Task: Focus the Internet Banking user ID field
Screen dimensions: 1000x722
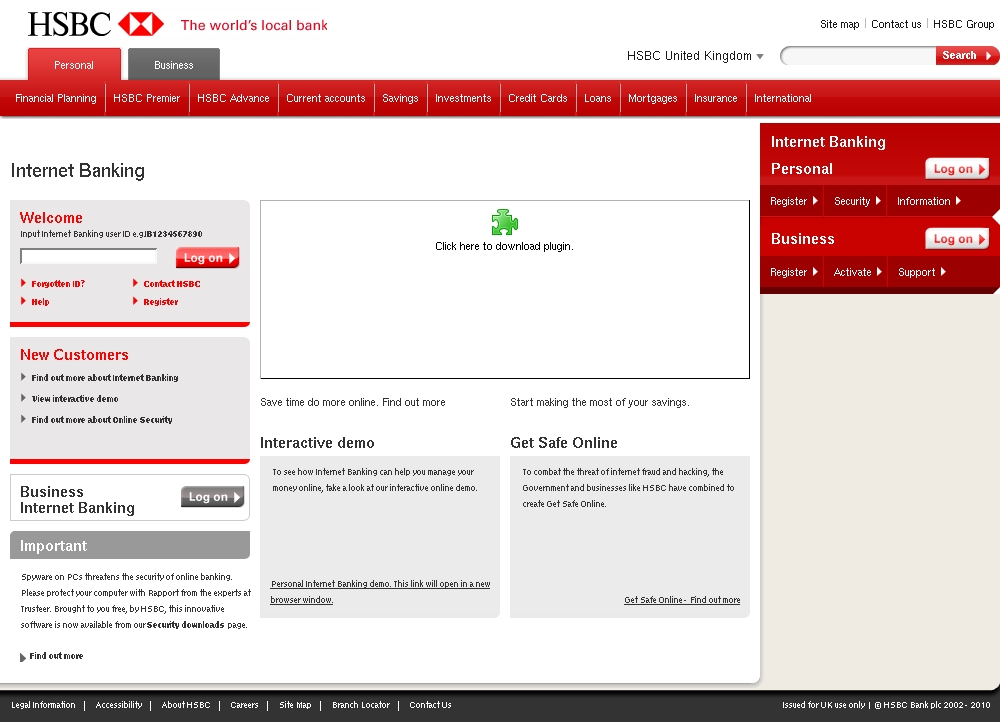Action: [89, 256]
